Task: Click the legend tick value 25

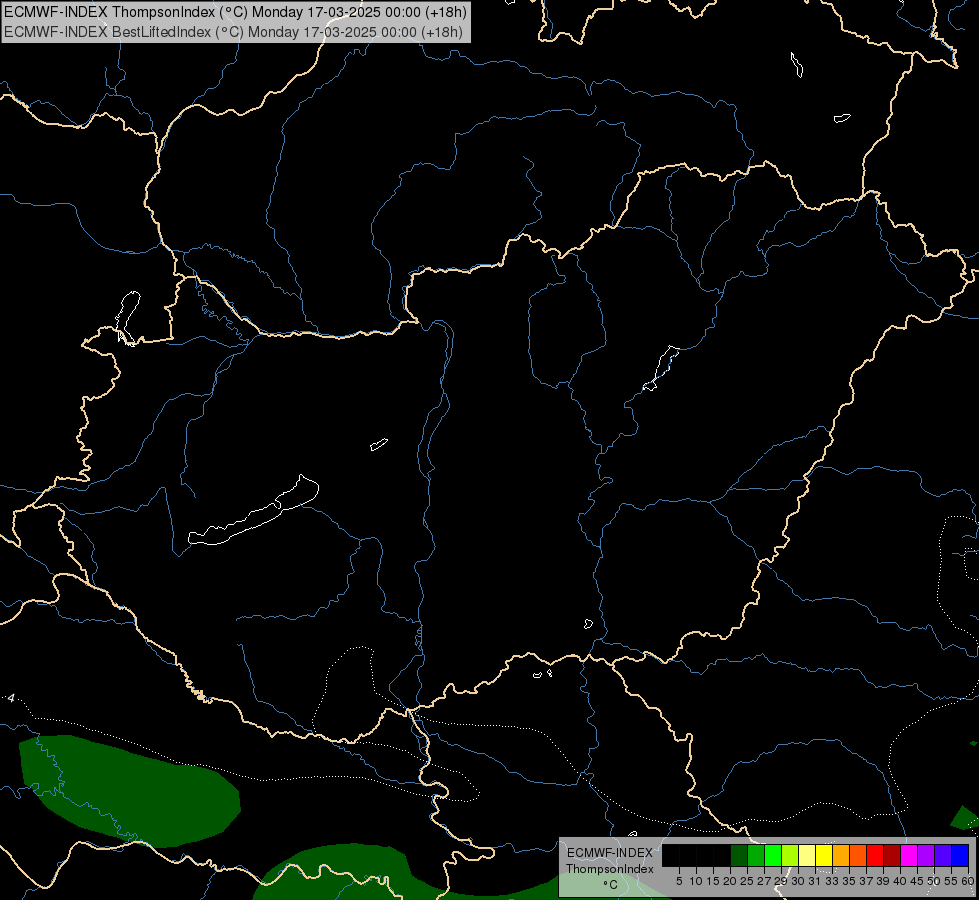Action: tap(747, 881)
